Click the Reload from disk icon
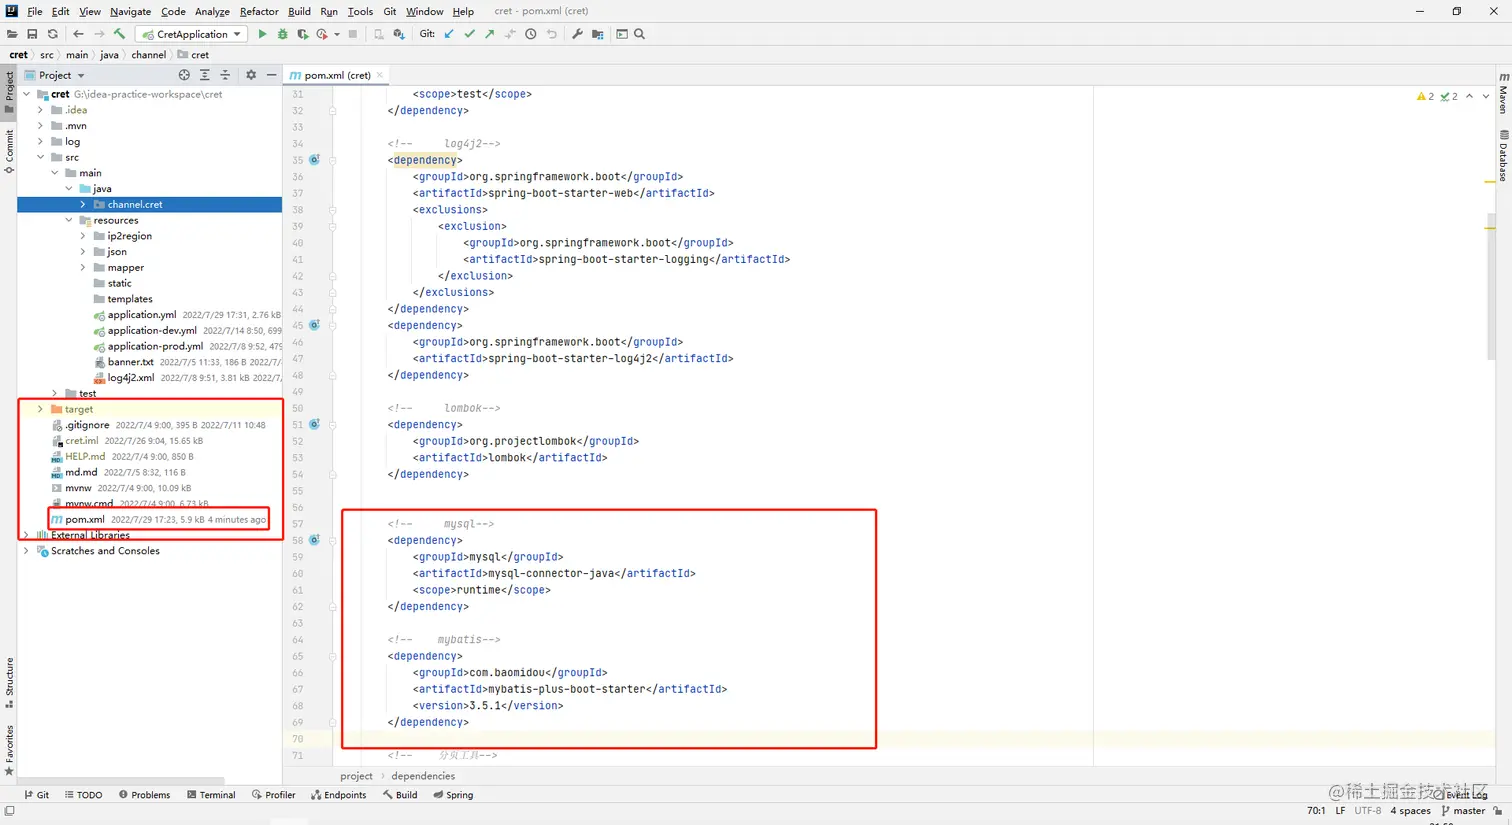1512x825 pixels. [x=53, y=34]
